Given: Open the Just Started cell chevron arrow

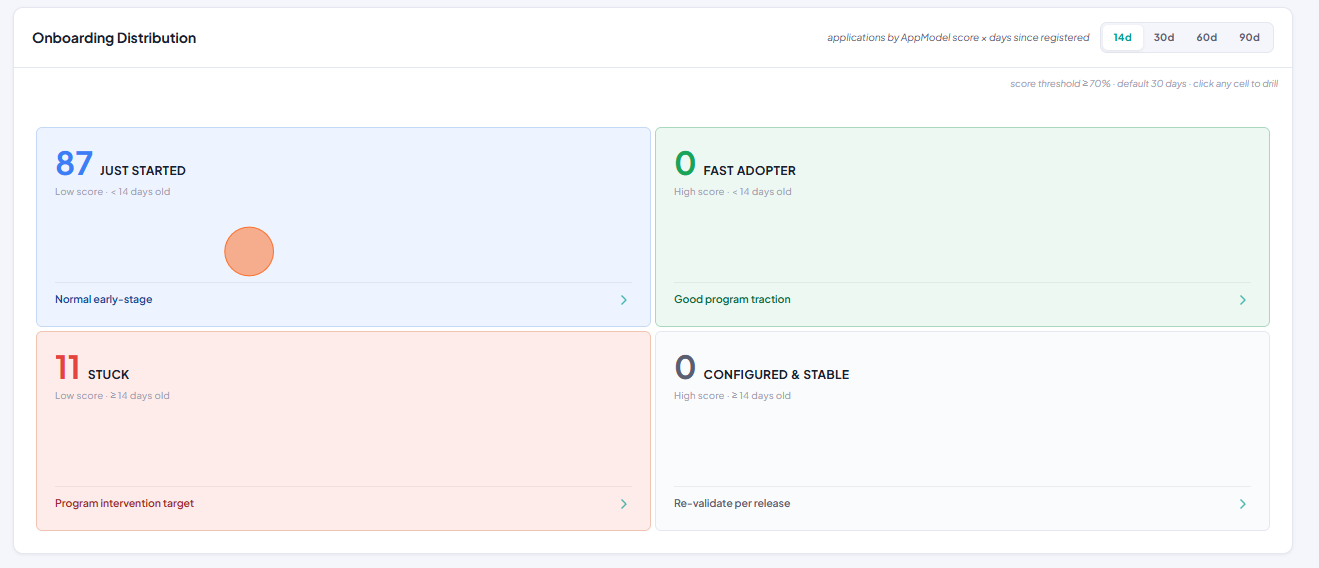Looking at the screenshot, I should [624, 300].
